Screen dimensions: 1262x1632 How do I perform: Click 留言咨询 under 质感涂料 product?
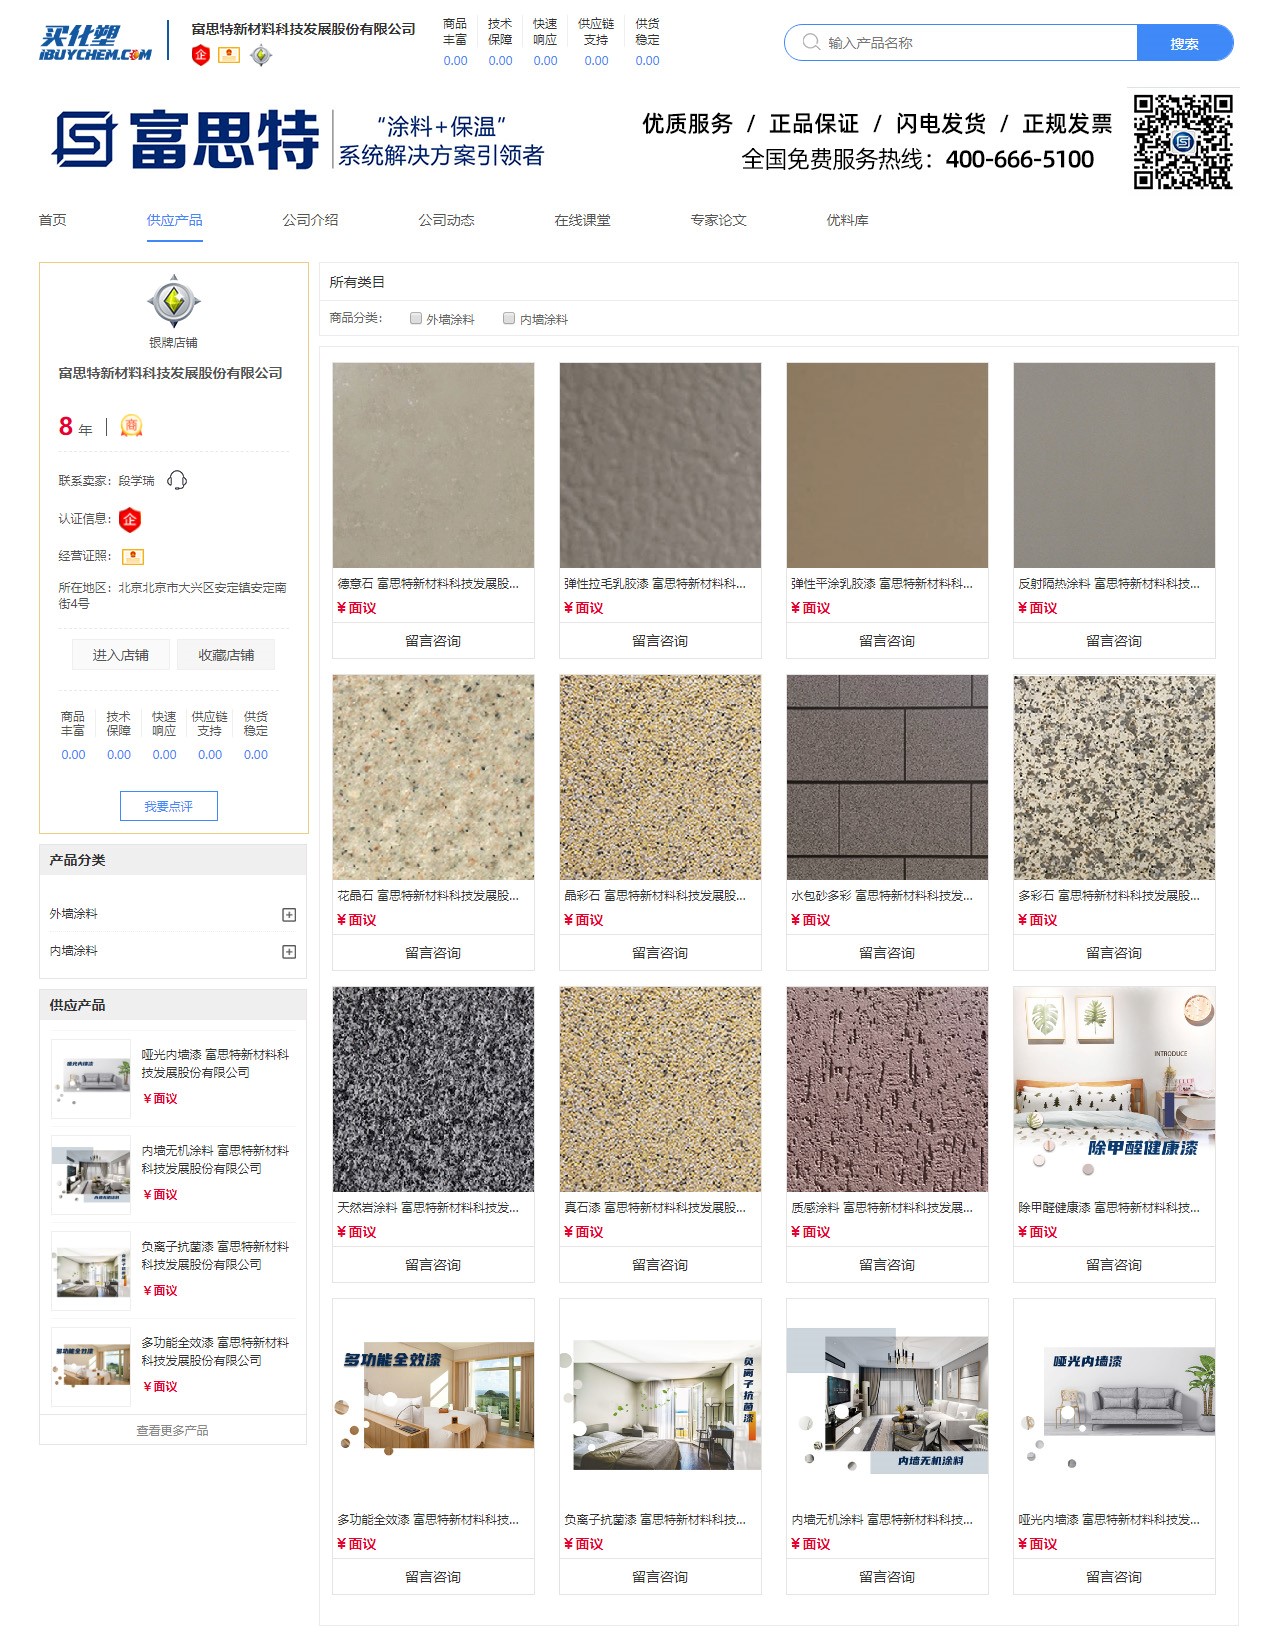point(887,1265)
